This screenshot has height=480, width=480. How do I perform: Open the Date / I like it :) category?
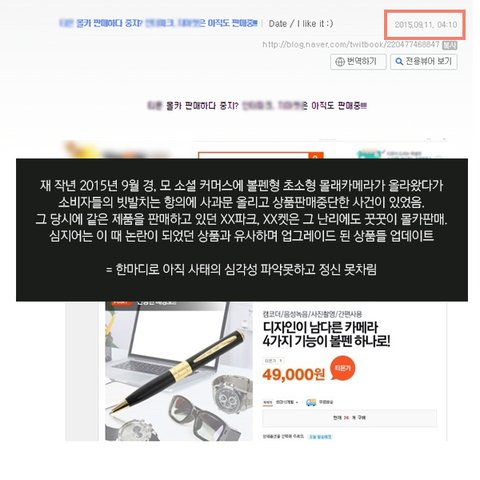pos(301,24)
